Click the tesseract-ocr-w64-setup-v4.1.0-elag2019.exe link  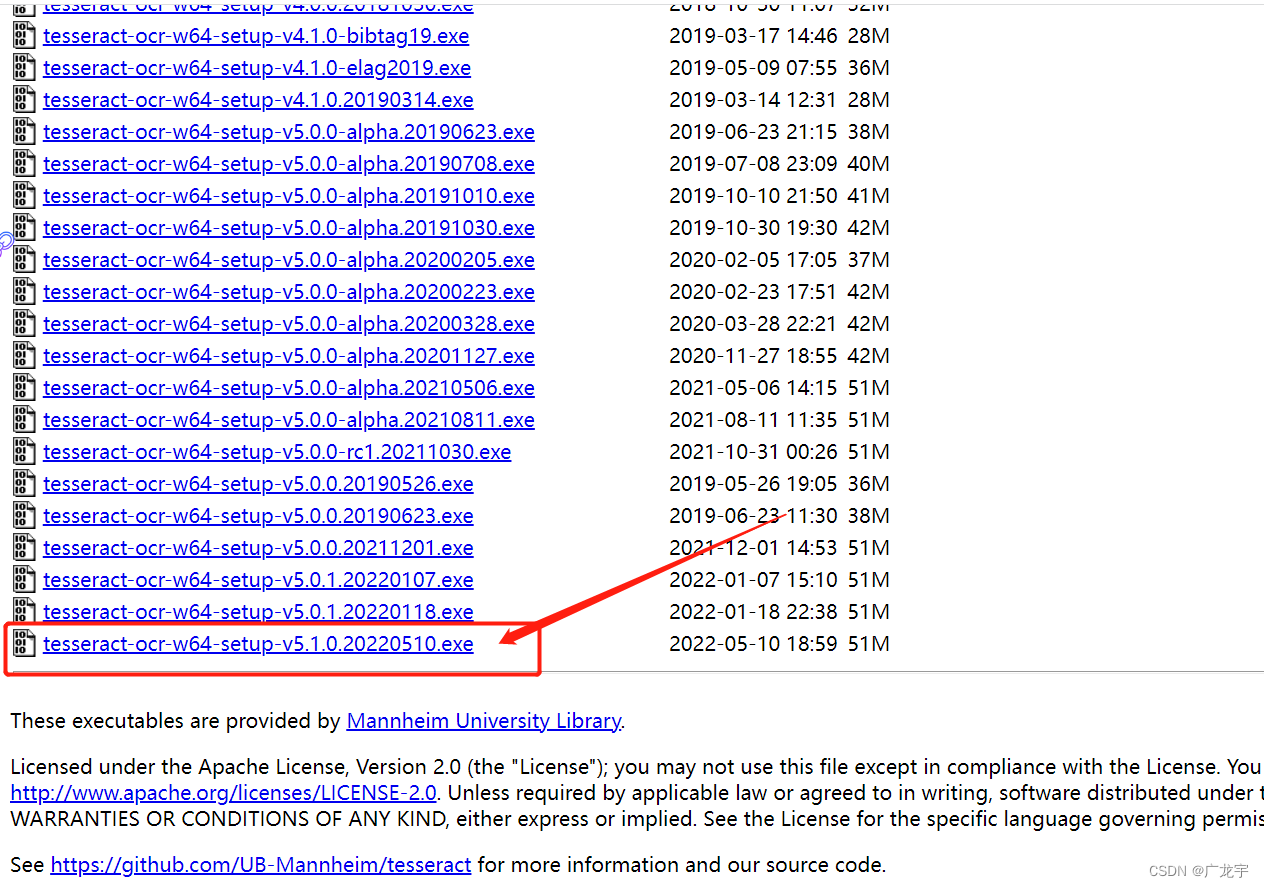[257, 68]
